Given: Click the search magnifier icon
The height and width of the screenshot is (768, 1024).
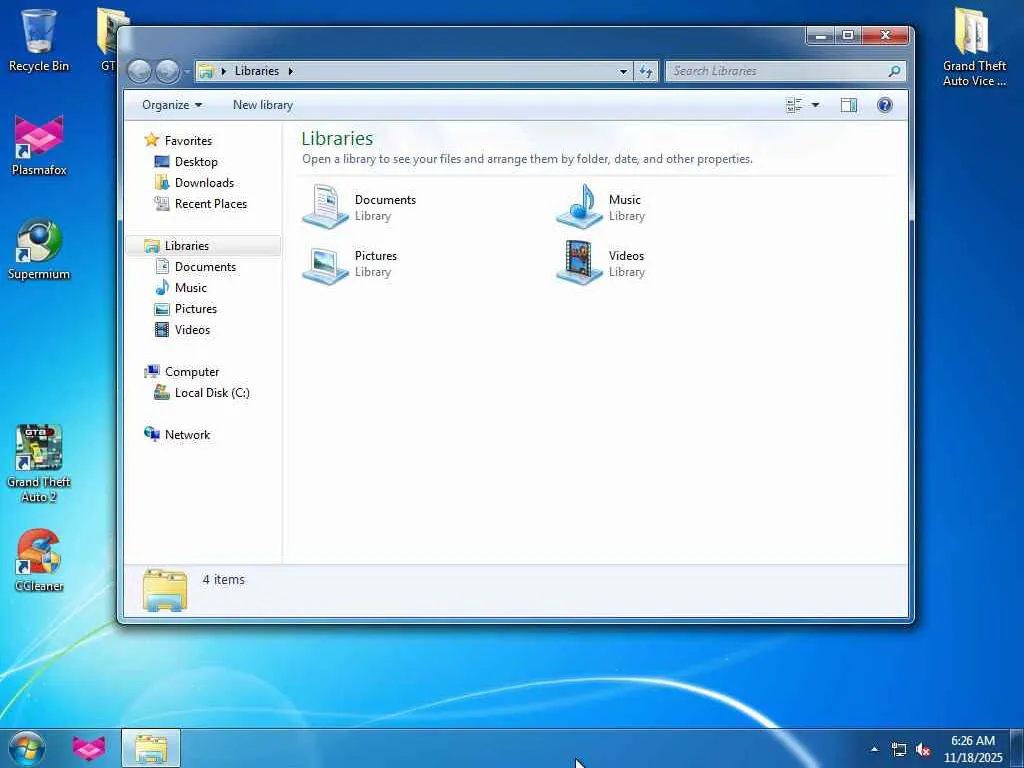Looking at the screenshot, I should click(x=894, y=71).
